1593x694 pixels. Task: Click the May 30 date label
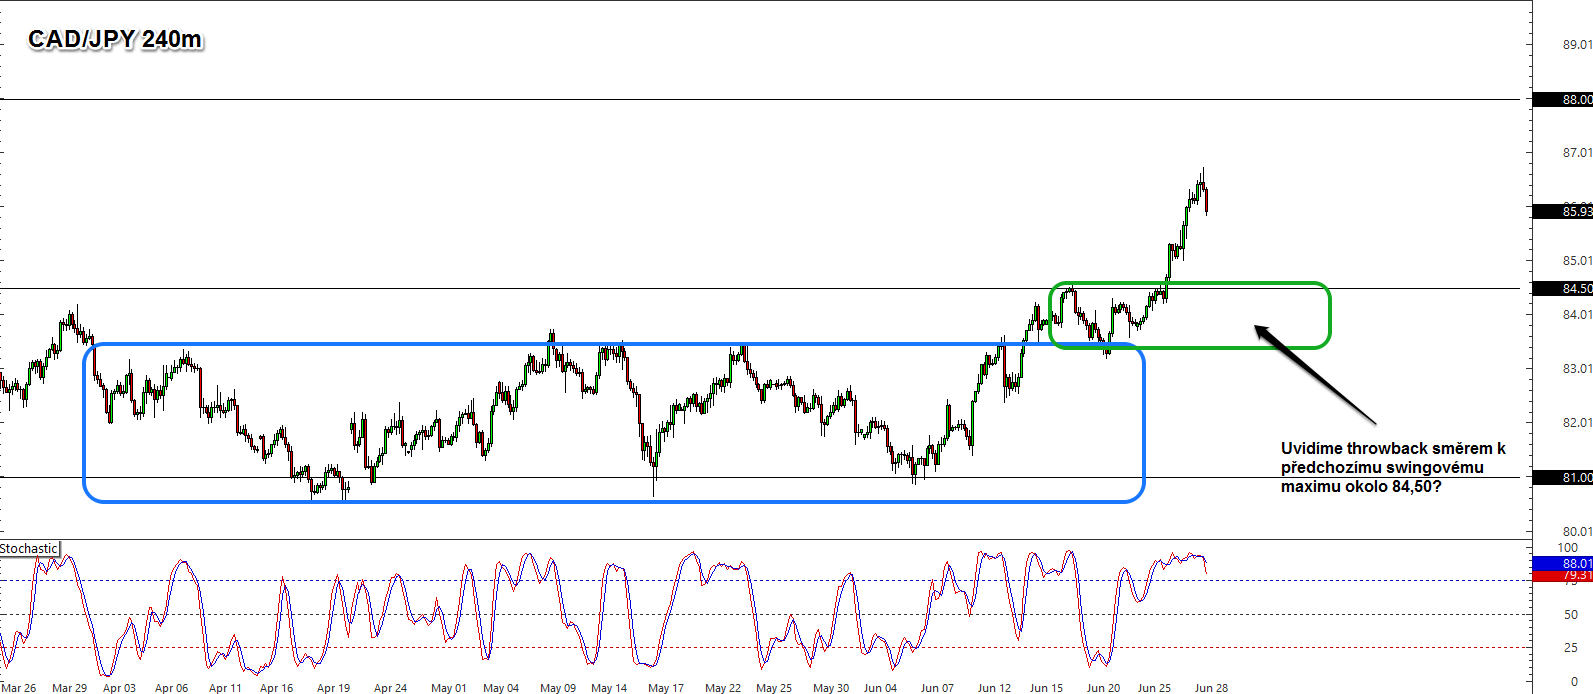click(831, 688)
